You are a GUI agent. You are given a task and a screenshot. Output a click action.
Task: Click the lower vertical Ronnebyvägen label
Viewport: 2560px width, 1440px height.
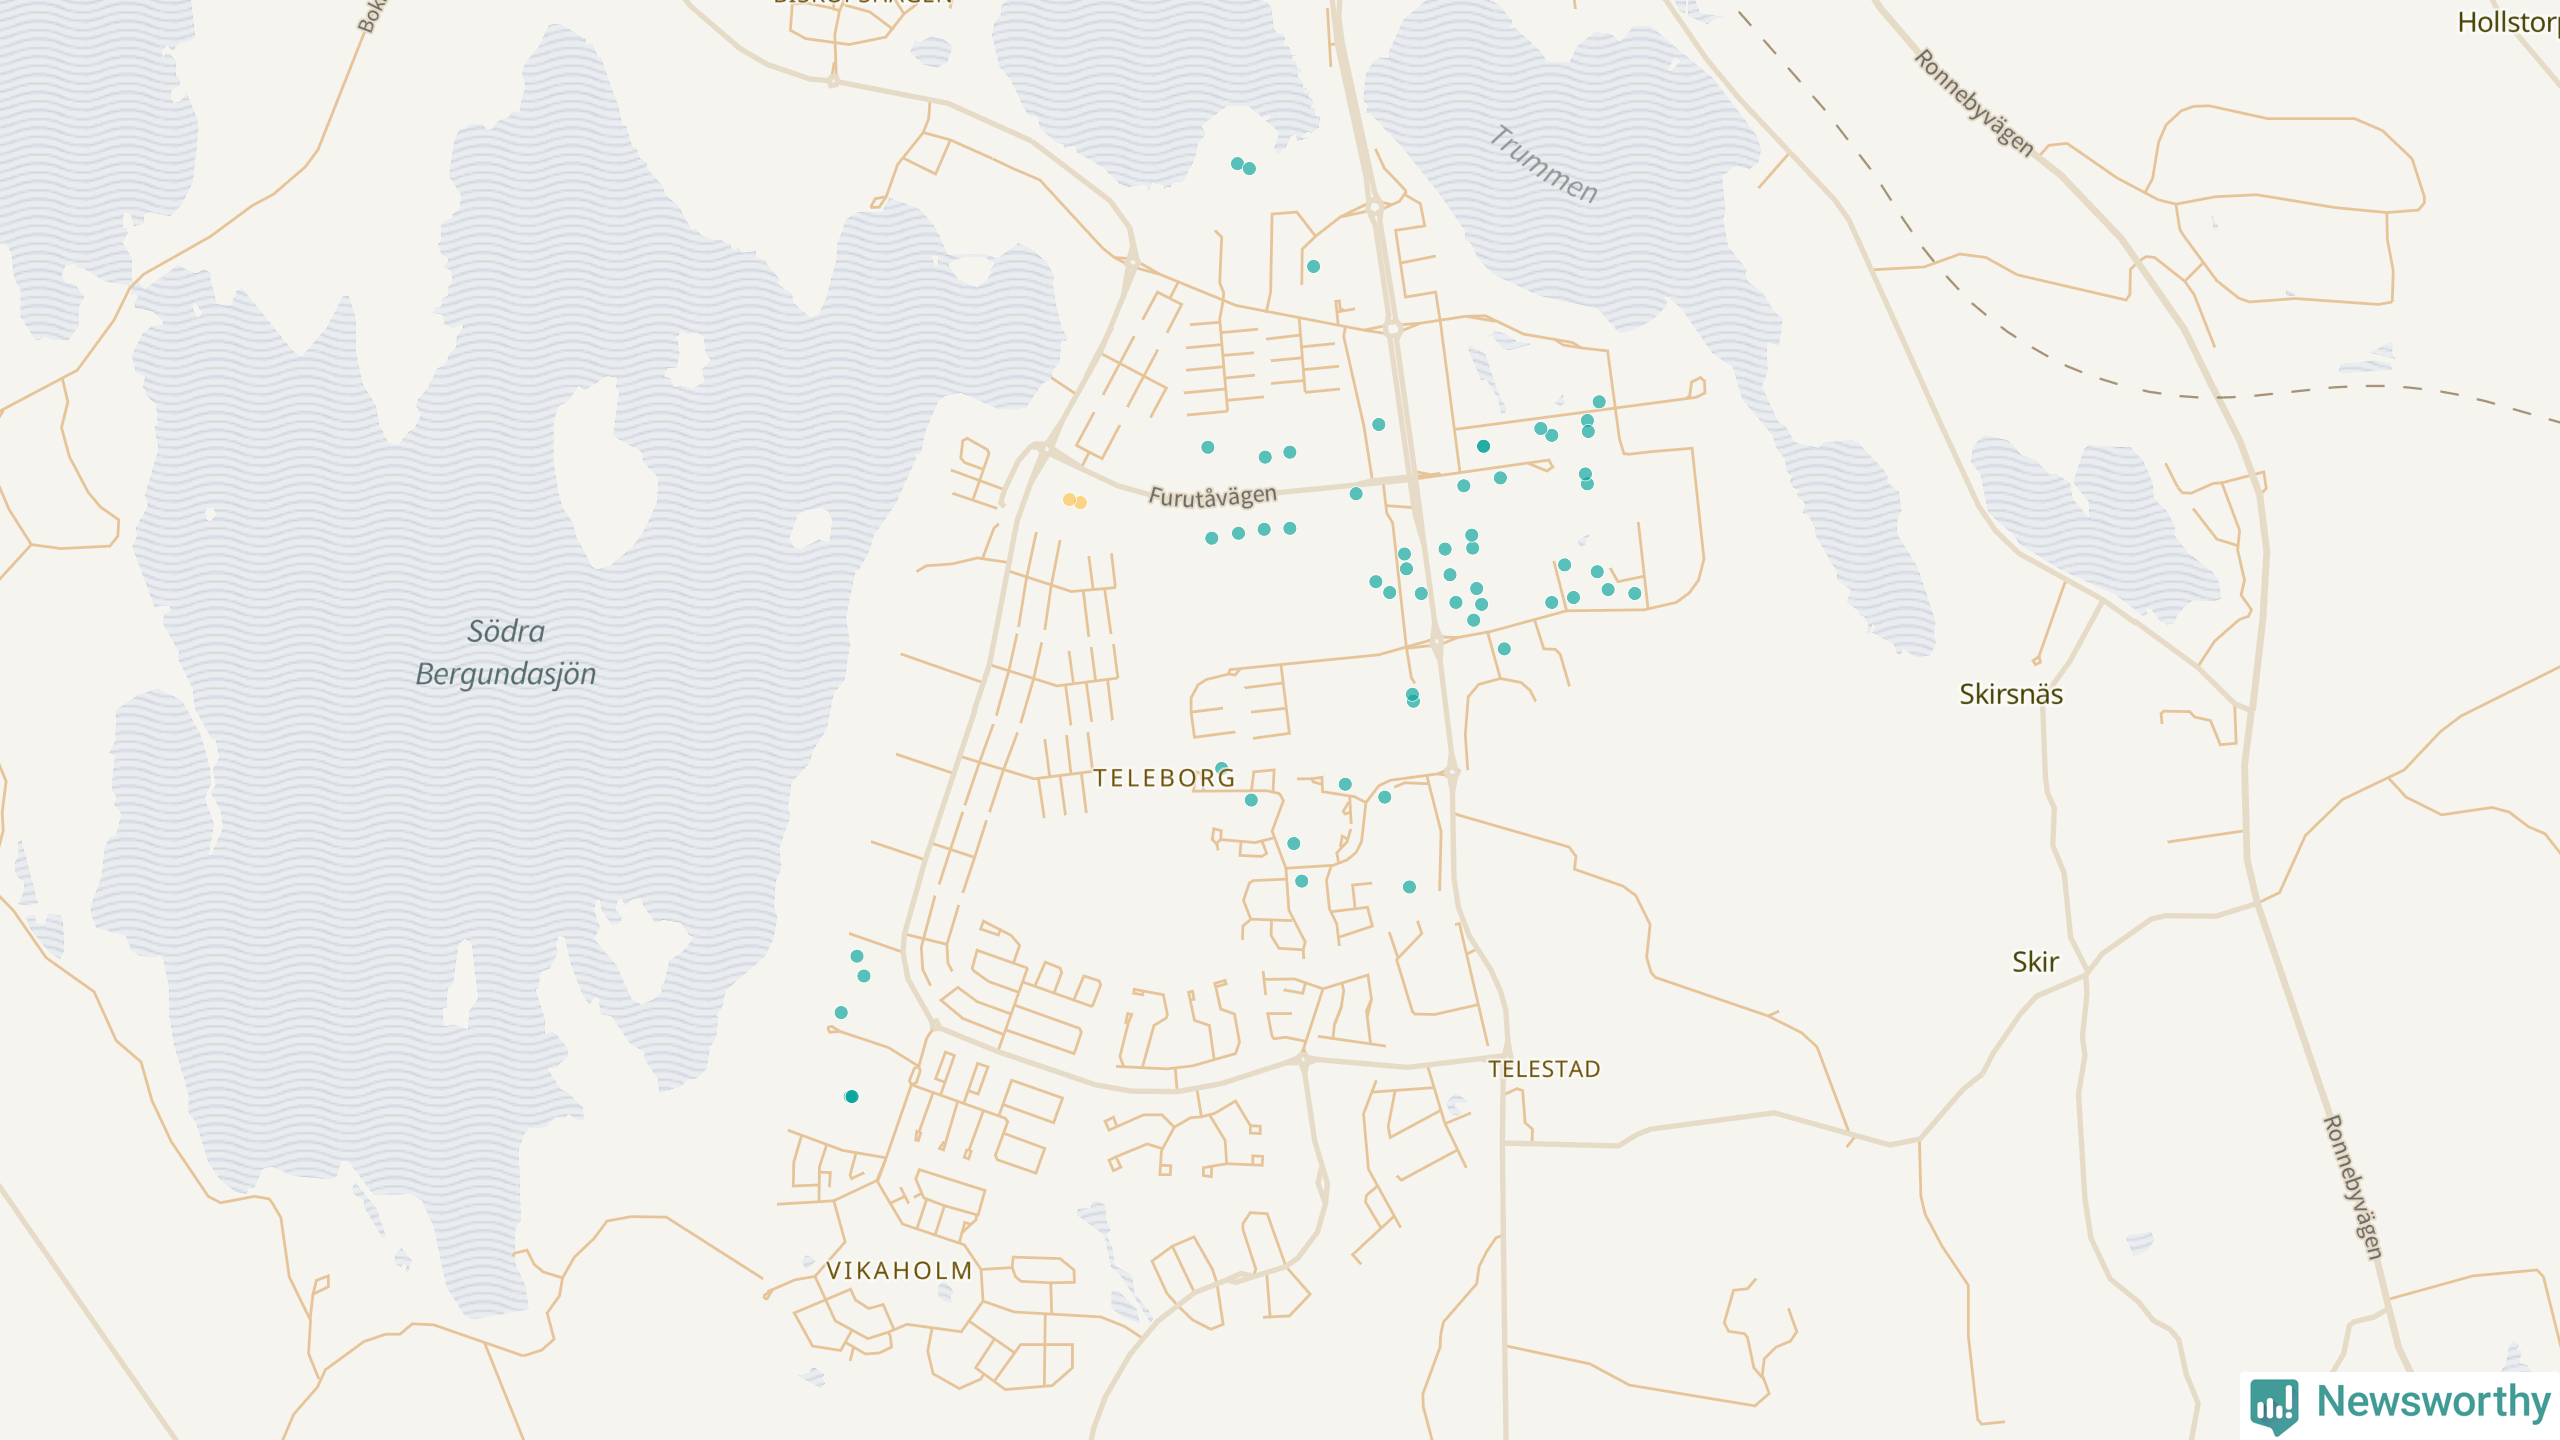[x=2352, y=1187]
